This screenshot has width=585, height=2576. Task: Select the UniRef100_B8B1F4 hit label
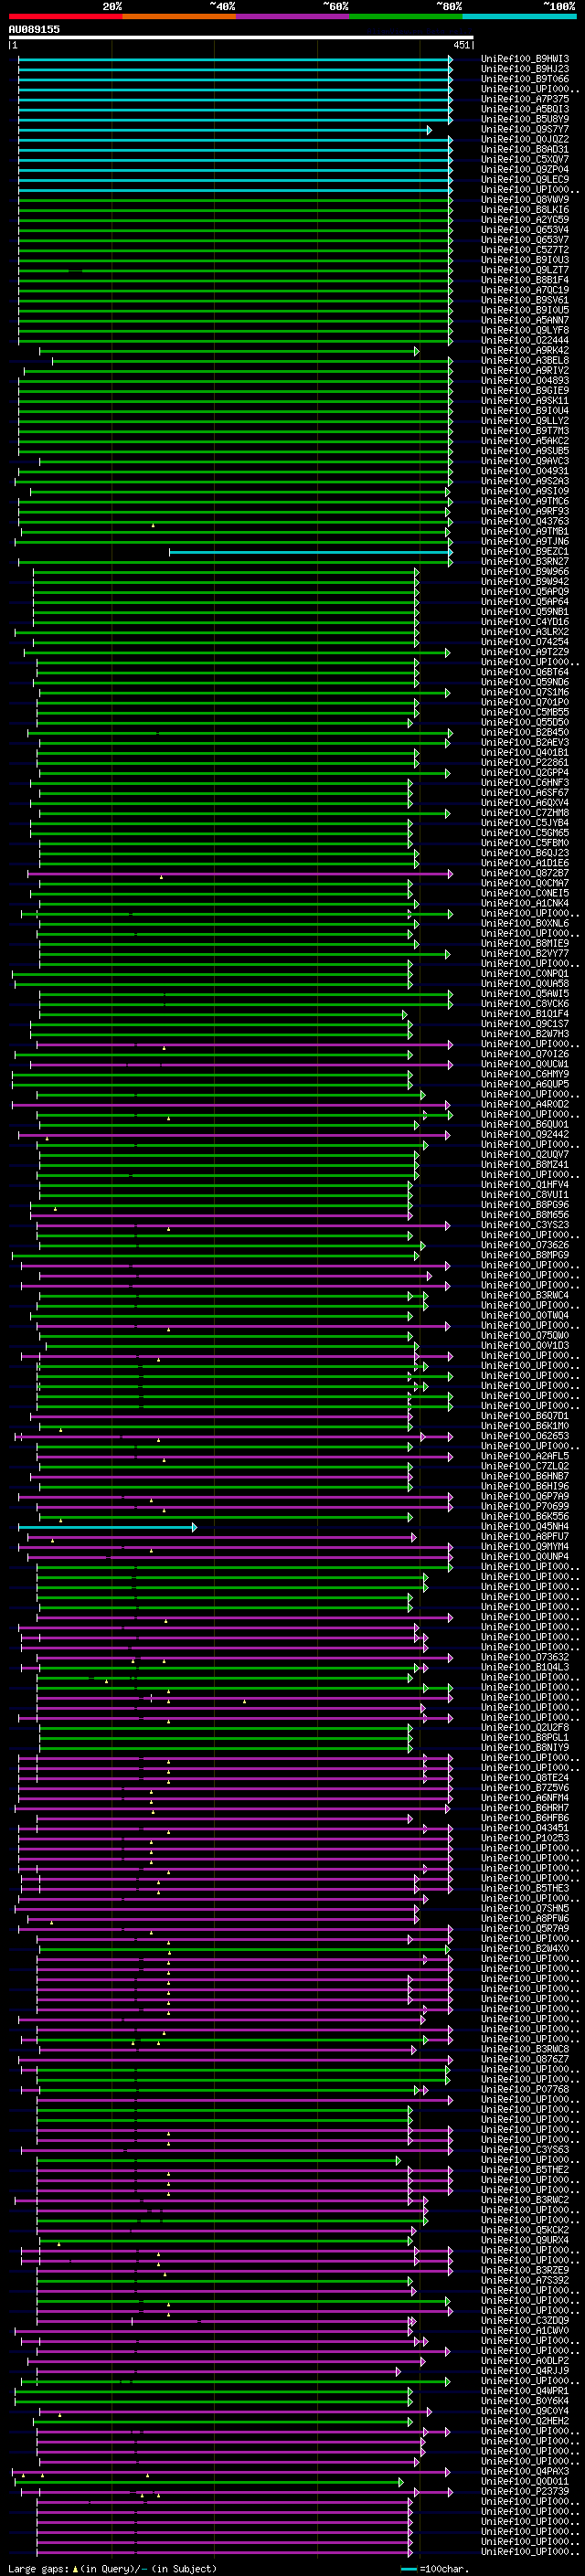pyautogui.click(x=525, y=280)
